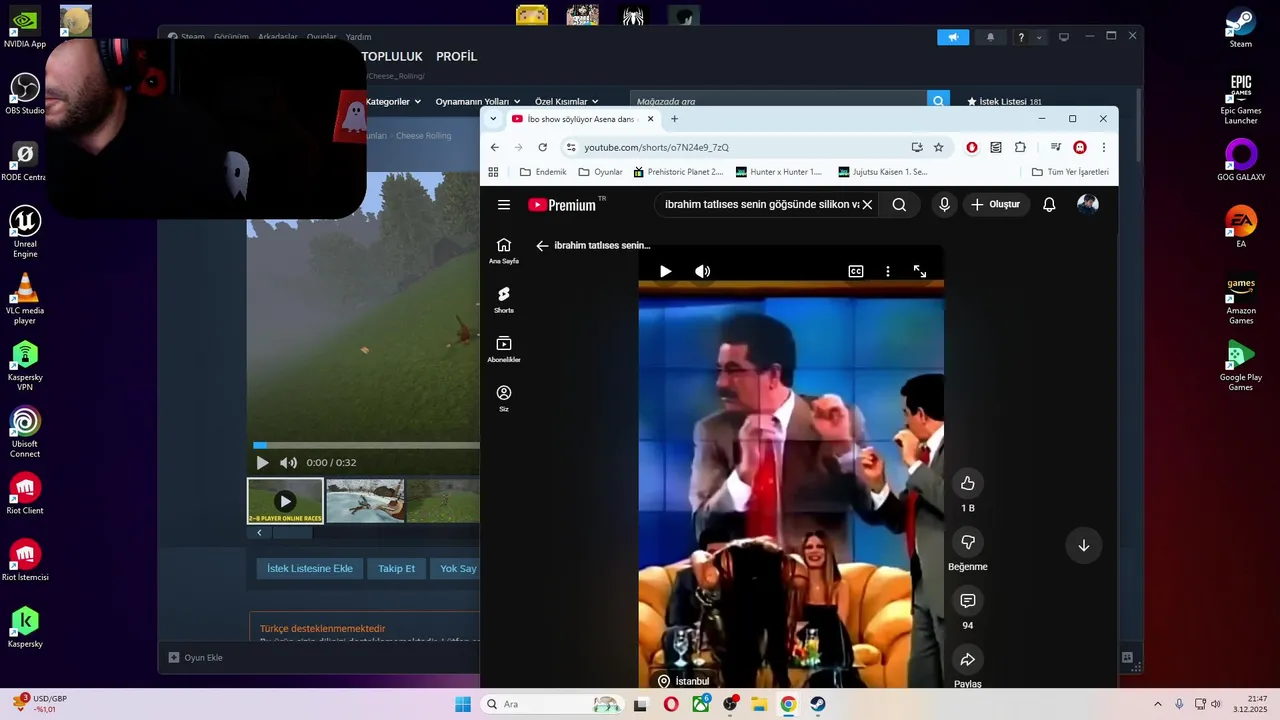Screen dimensions: 1280x720
Task: Open Chrome extensions puzzle icon
Action: coord(1020,147)
